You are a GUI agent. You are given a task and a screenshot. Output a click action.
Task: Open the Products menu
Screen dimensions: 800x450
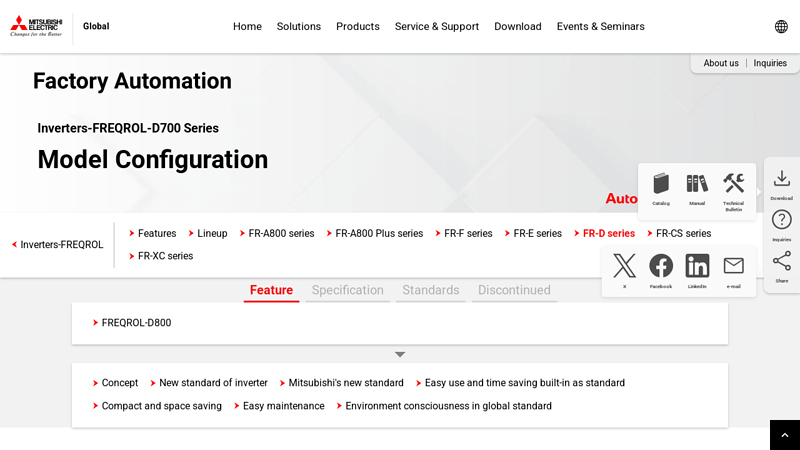click(x=357, y=27)
